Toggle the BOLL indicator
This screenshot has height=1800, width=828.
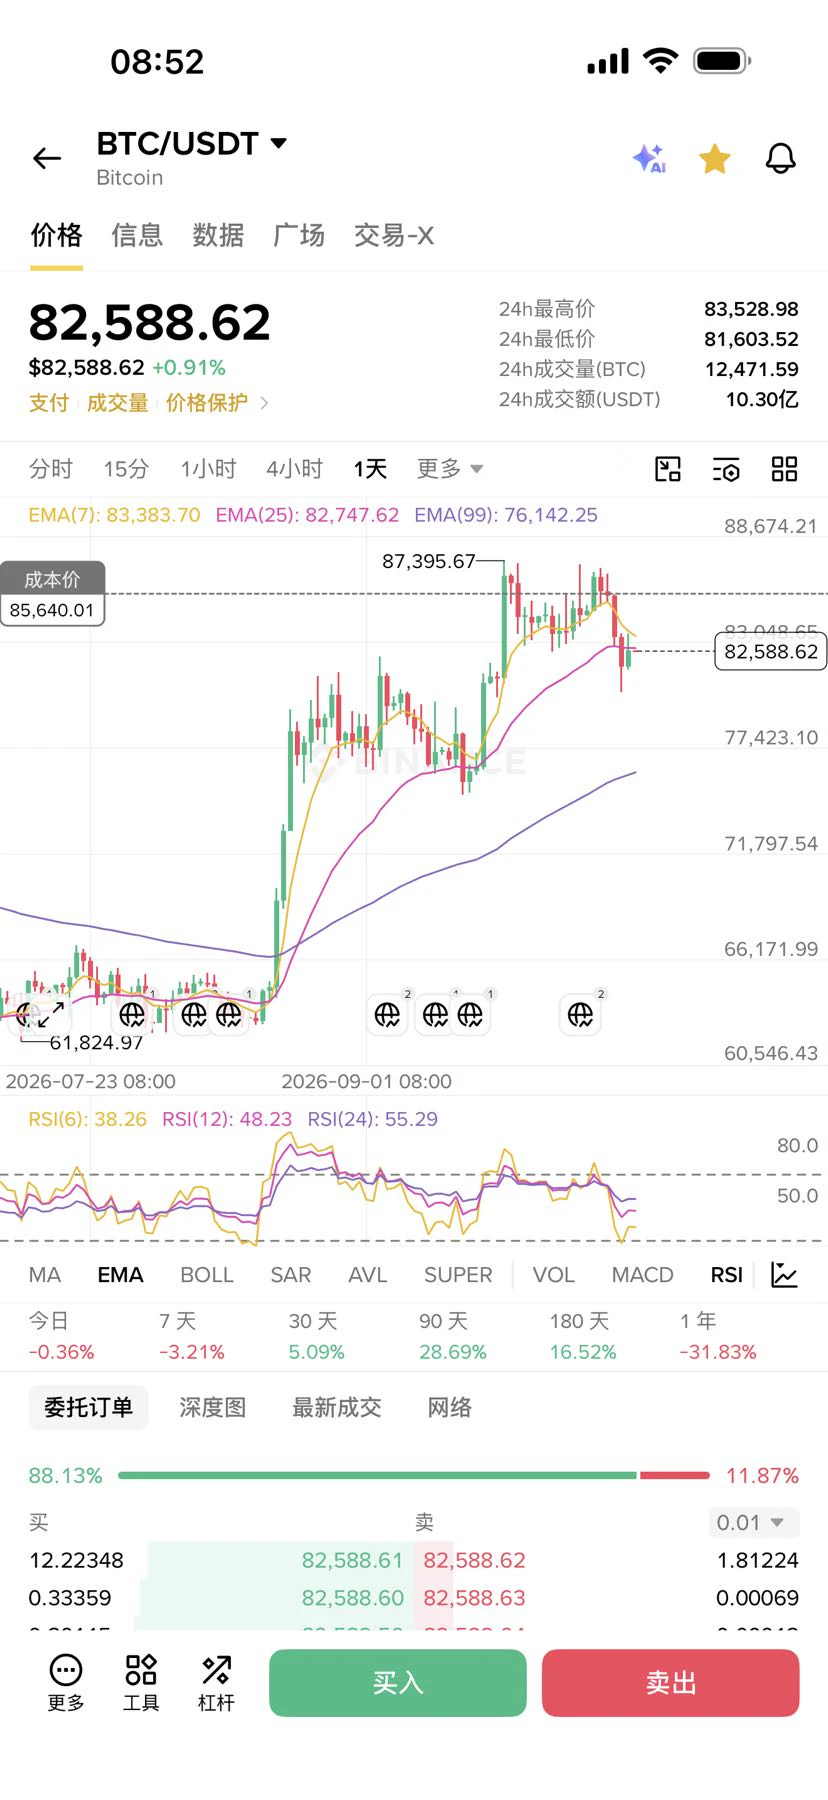point(207,1275)
